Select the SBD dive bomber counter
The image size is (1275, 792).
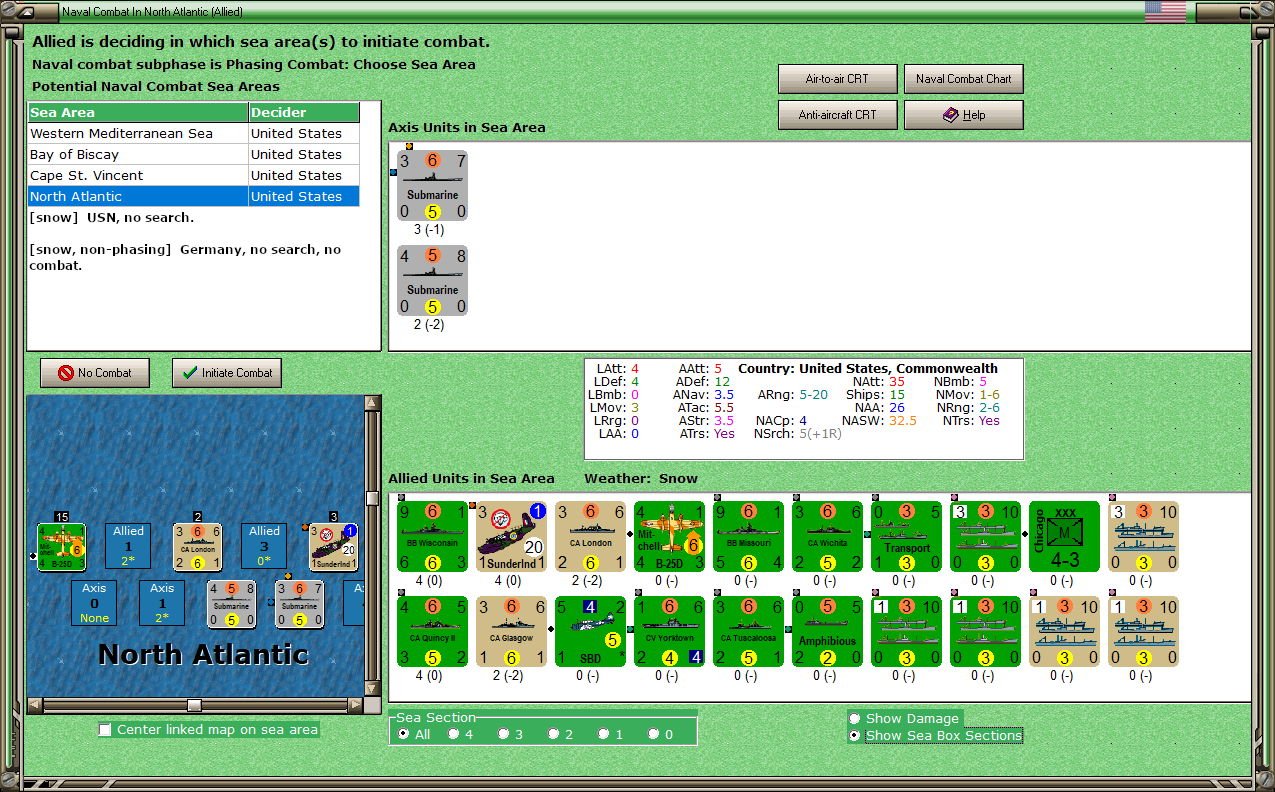pyautogui.click(x=590, y=631)
